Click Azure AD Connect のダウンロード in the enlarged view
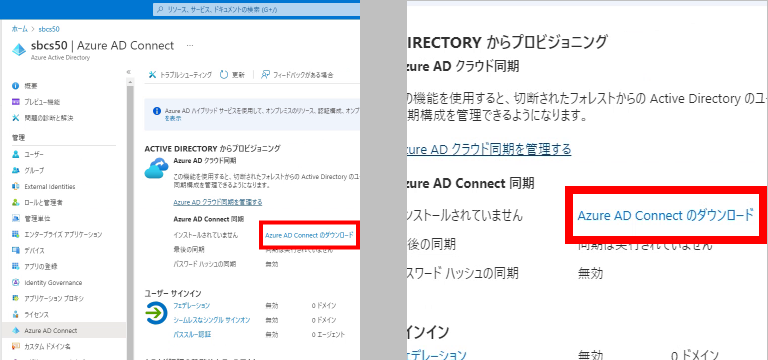The image size is (768, 360). click(666, 215)
